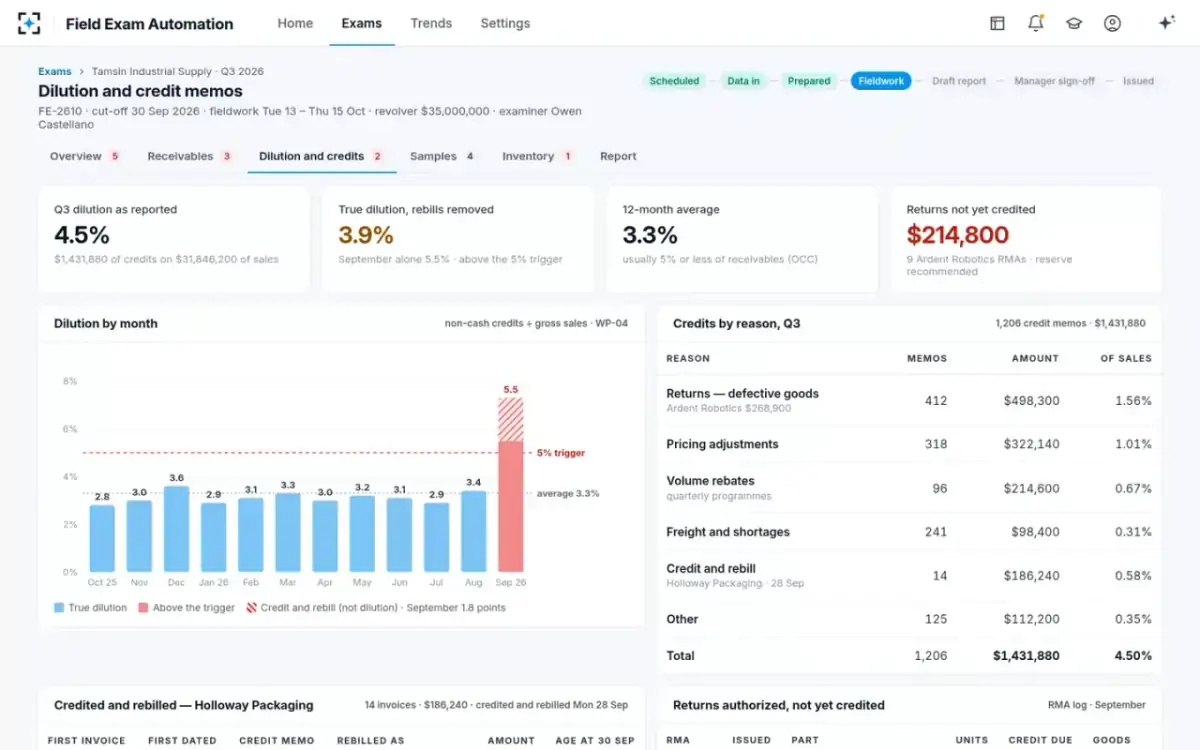This screenshot has height=750, width=1200.
Task: Sort by RMA column header
Action: point(678,740)
